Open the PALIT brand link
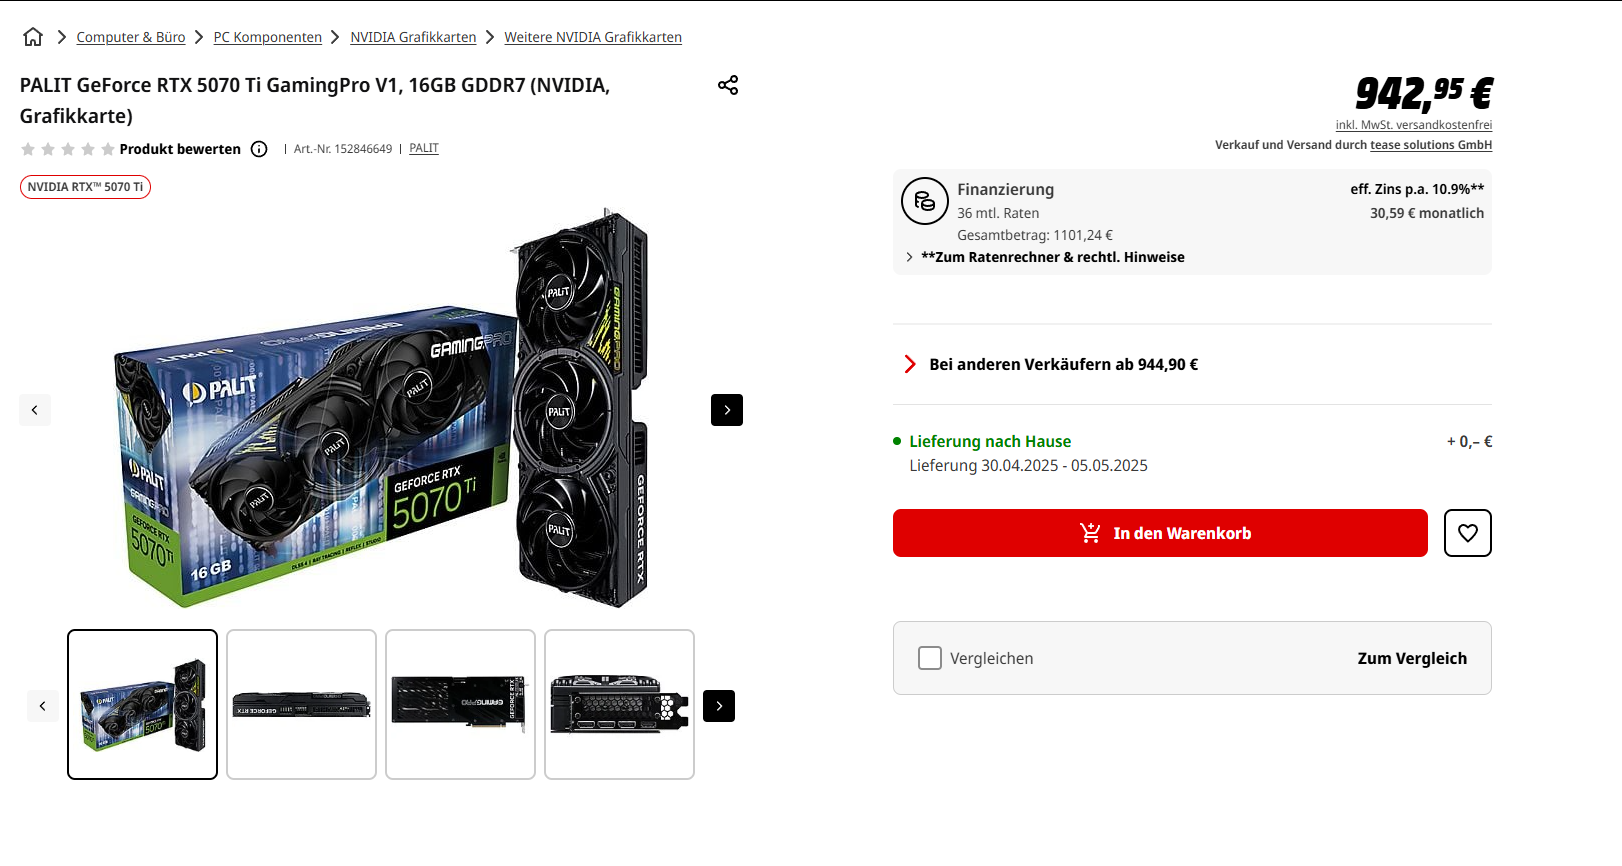 pos(424,148)
